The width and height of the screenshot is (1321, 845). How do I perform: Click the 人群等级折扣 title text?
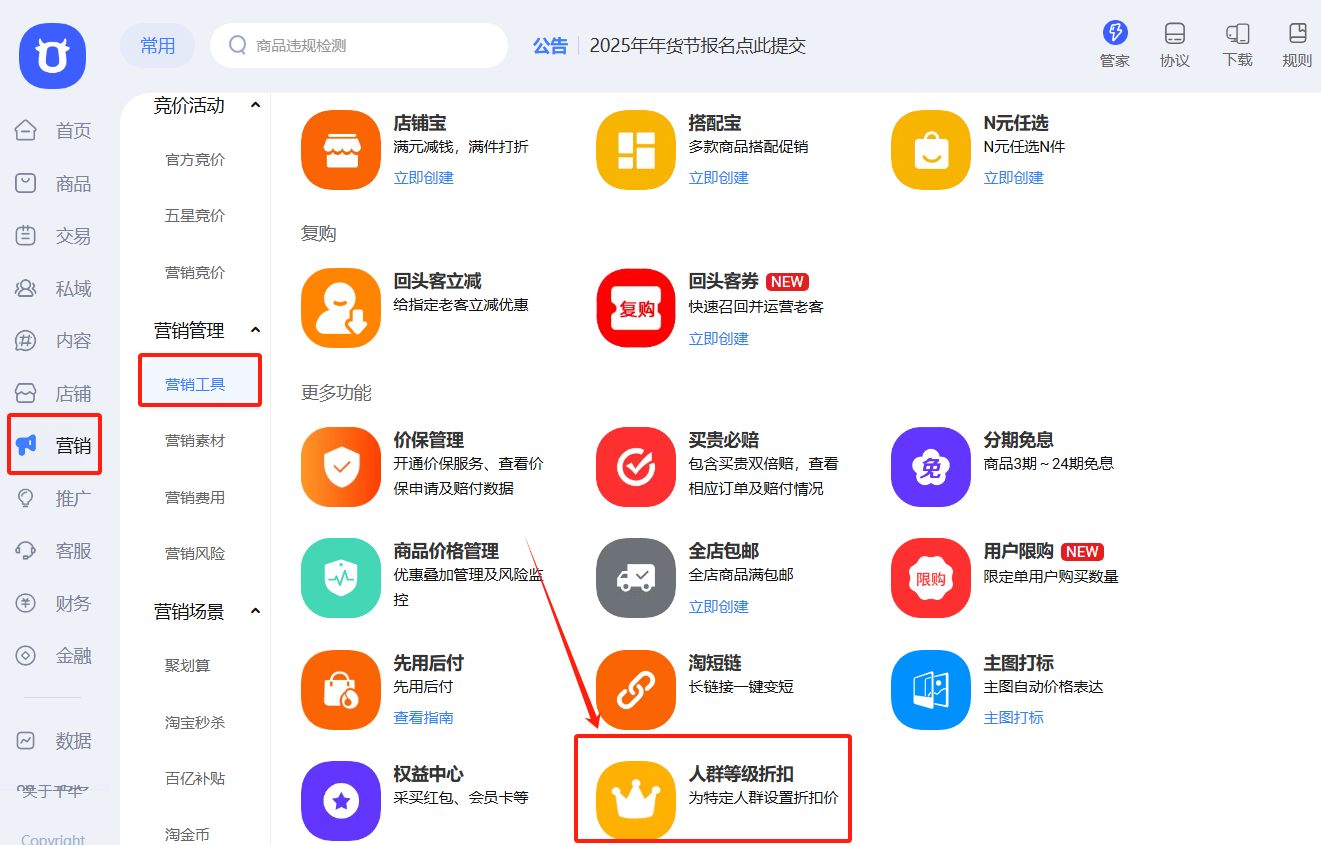tap(741, 774)
